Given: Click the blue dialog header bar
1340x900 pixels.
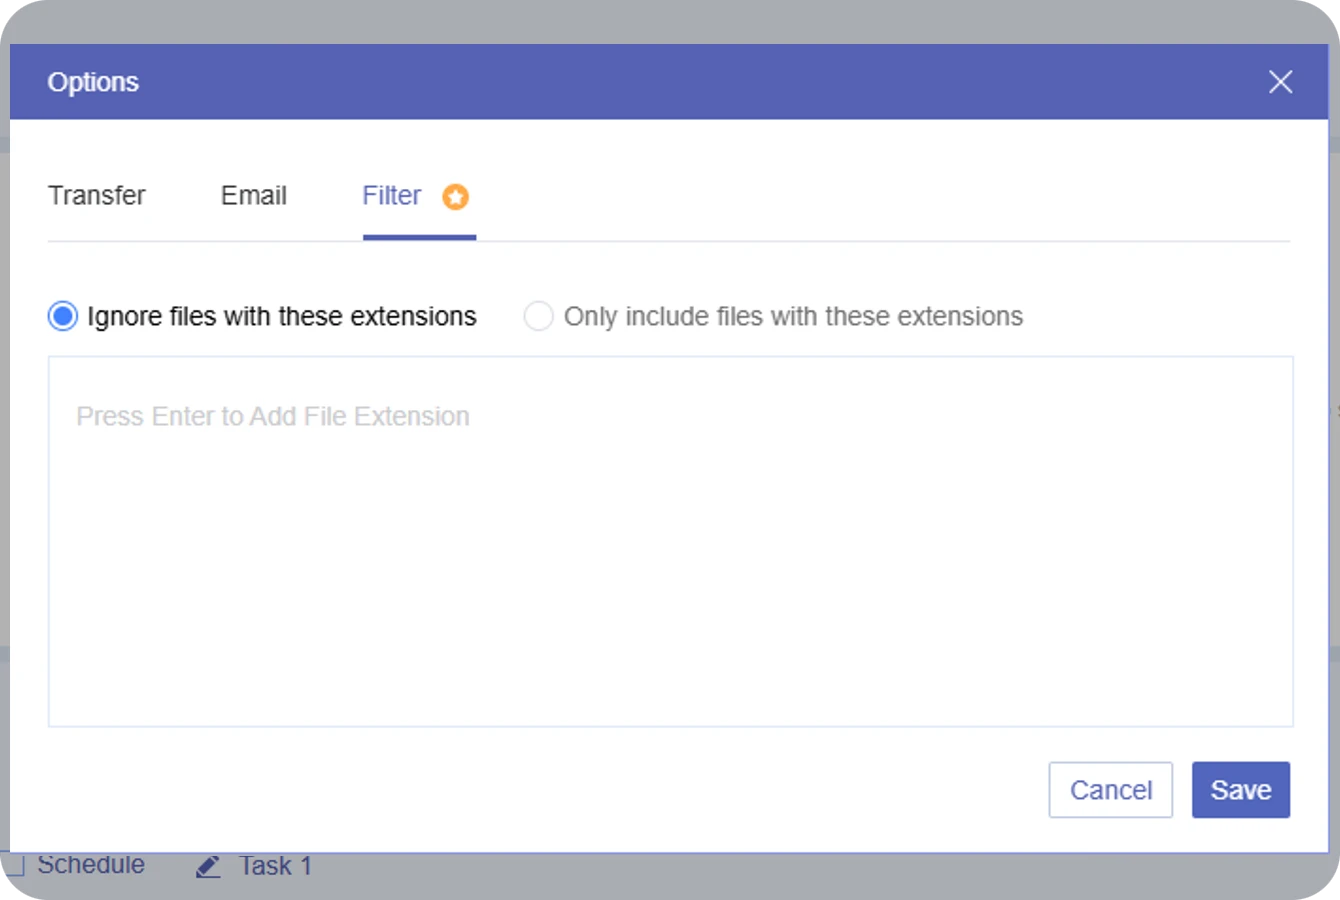Looking at the screenshot, I should pos(669,82).
